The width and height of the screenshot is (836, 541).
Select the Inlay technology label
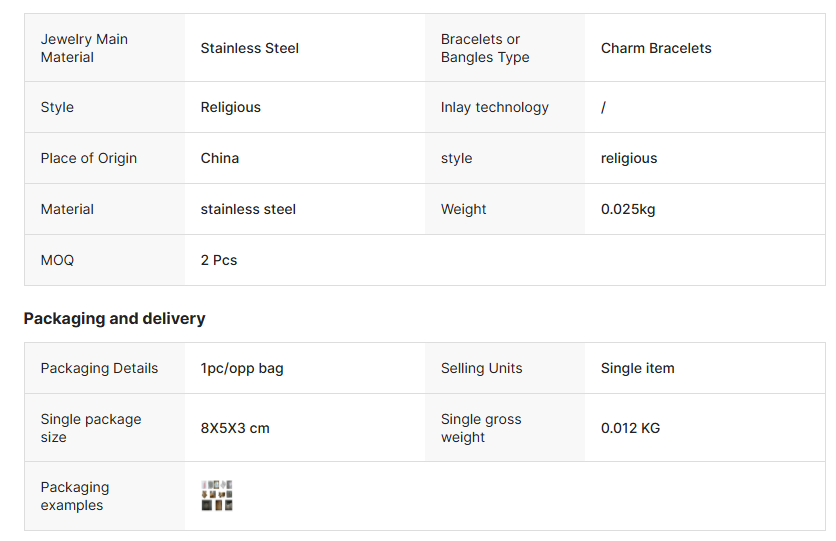494,107
